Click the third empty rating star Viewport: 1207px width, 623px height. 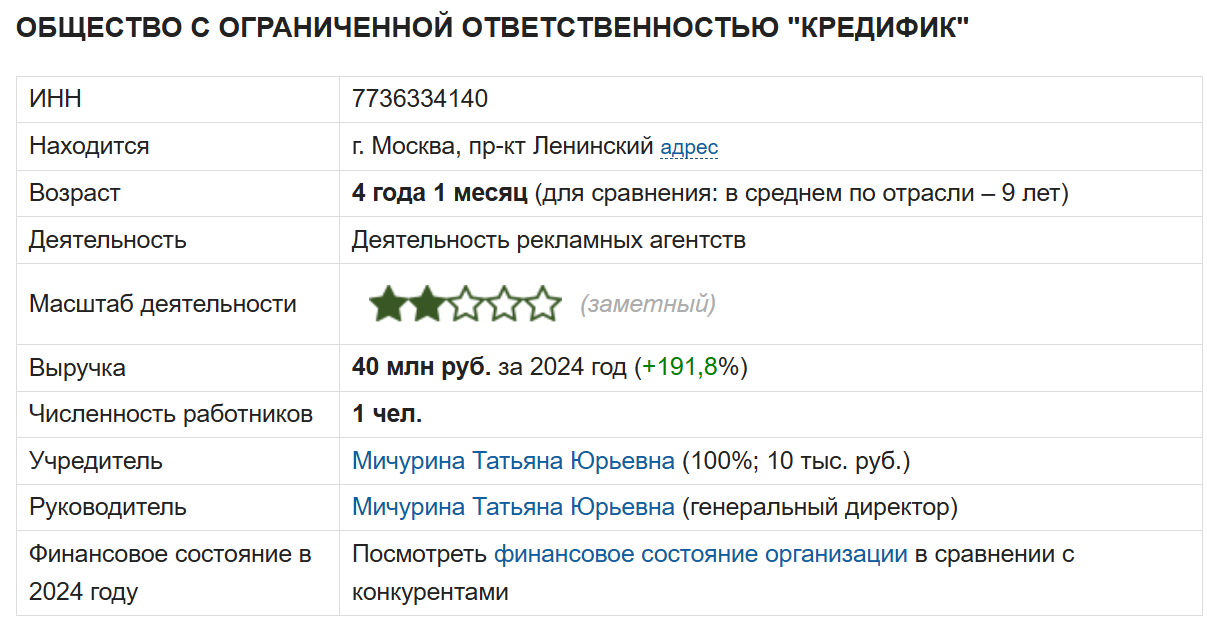[465, 304]
